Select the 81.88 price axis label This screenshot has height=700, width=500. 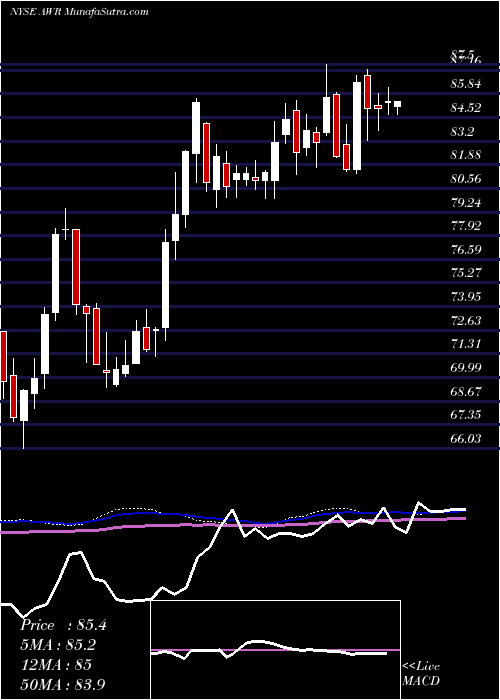(x=466, y=155)
